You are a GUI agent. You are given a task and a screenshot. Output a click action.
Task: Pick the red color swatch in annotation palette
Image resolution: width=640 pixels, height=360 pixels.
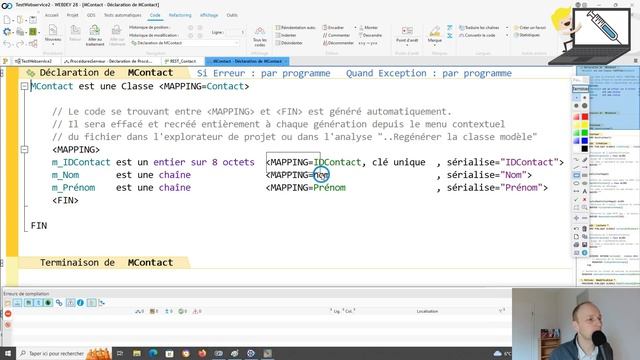point(584,117)
